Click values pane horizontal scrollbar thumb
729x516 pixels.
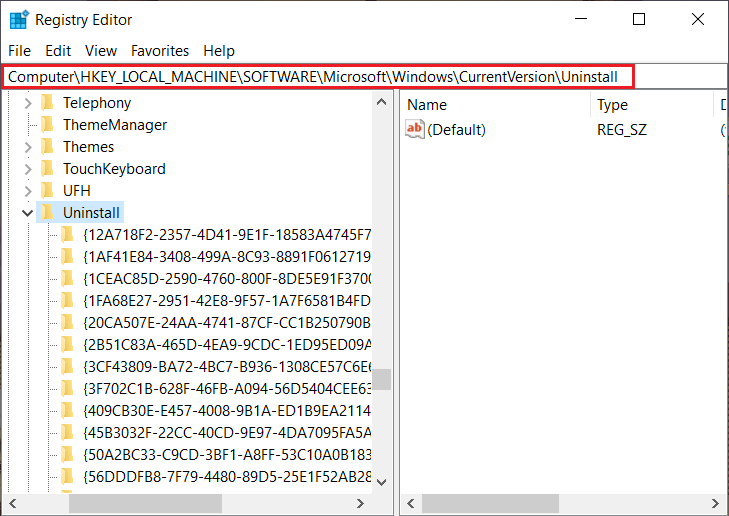click(x=490, y=503)
